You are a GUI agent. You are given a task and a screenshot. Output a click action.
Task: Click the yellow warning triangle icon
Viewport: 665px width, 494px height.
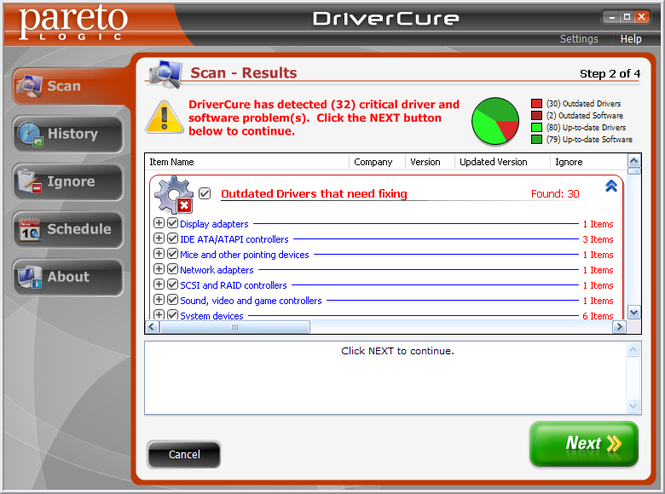click(165, 117)
